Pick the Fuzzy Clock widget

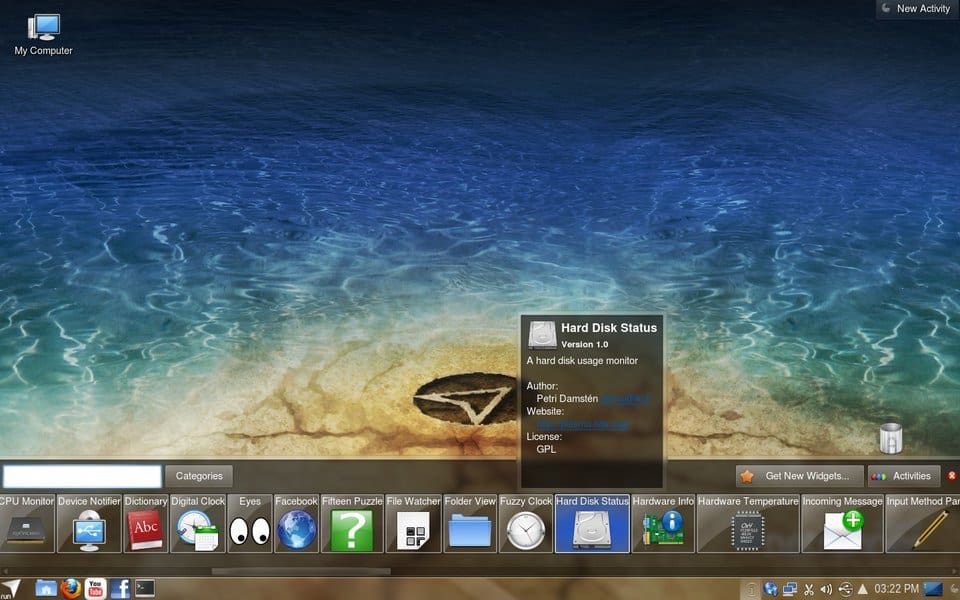pos(526,523)
